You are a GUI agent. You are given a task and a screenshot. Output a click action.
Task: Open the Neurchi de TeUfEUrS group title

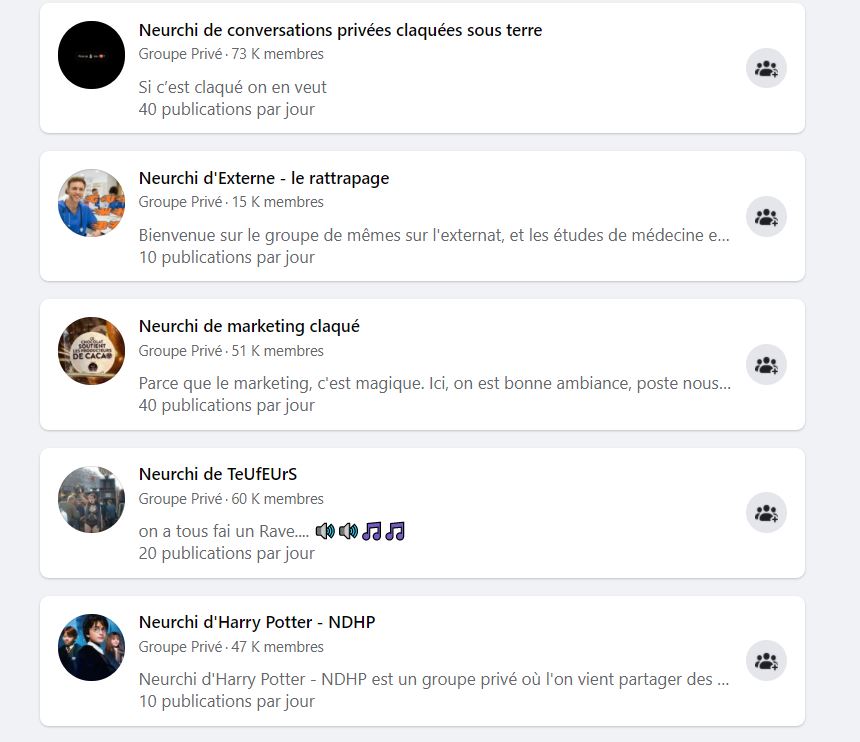coord(218,474)
